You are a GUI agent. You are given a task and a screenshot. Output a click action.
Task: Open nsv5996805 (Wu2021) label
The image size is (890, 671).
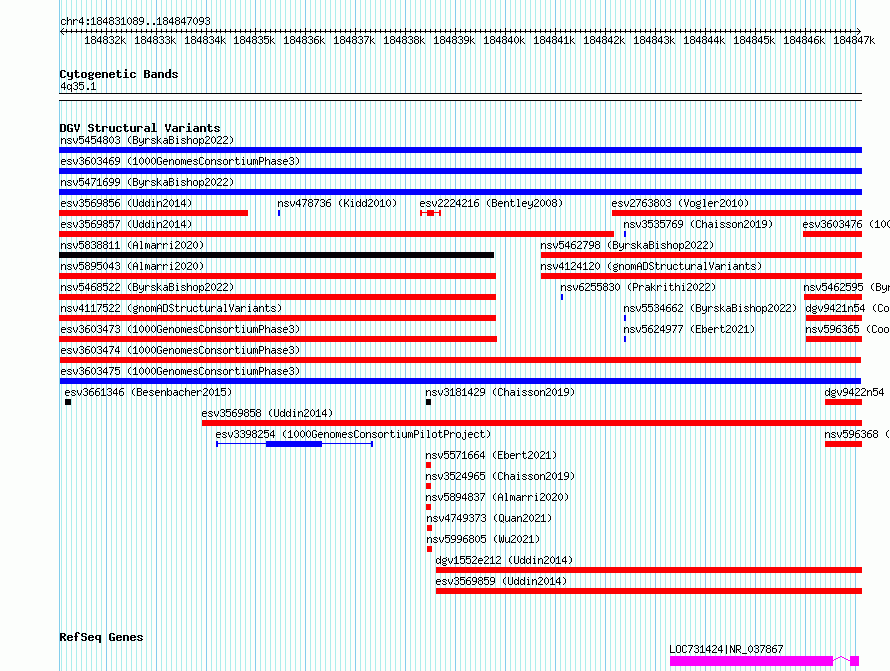(483, 539)
